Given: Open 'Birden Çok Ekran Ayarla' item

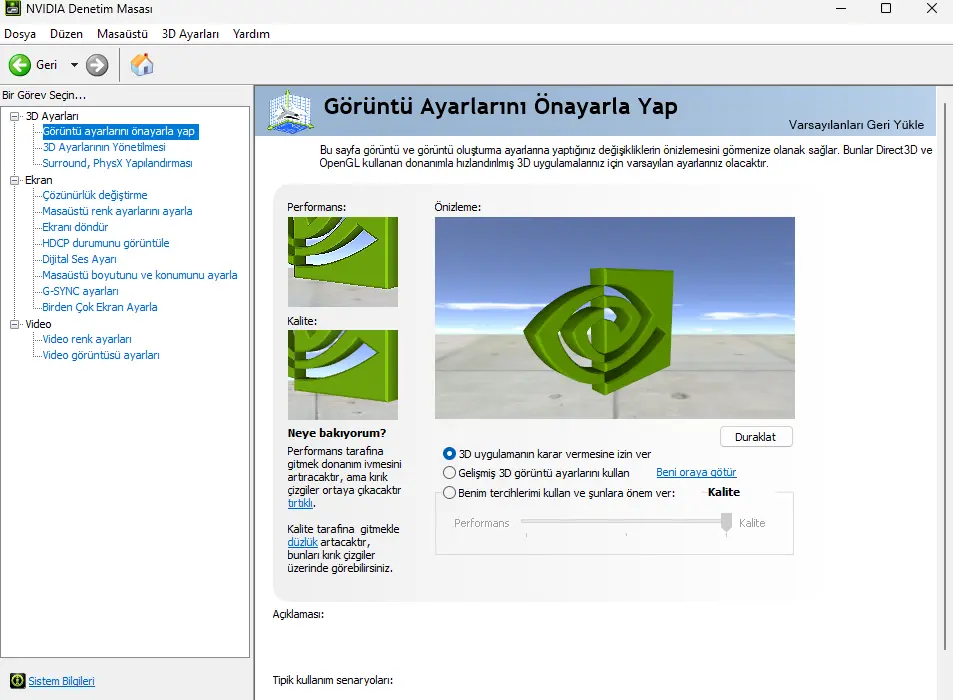Looking at the screenshot, I should [x=100, y=307].
